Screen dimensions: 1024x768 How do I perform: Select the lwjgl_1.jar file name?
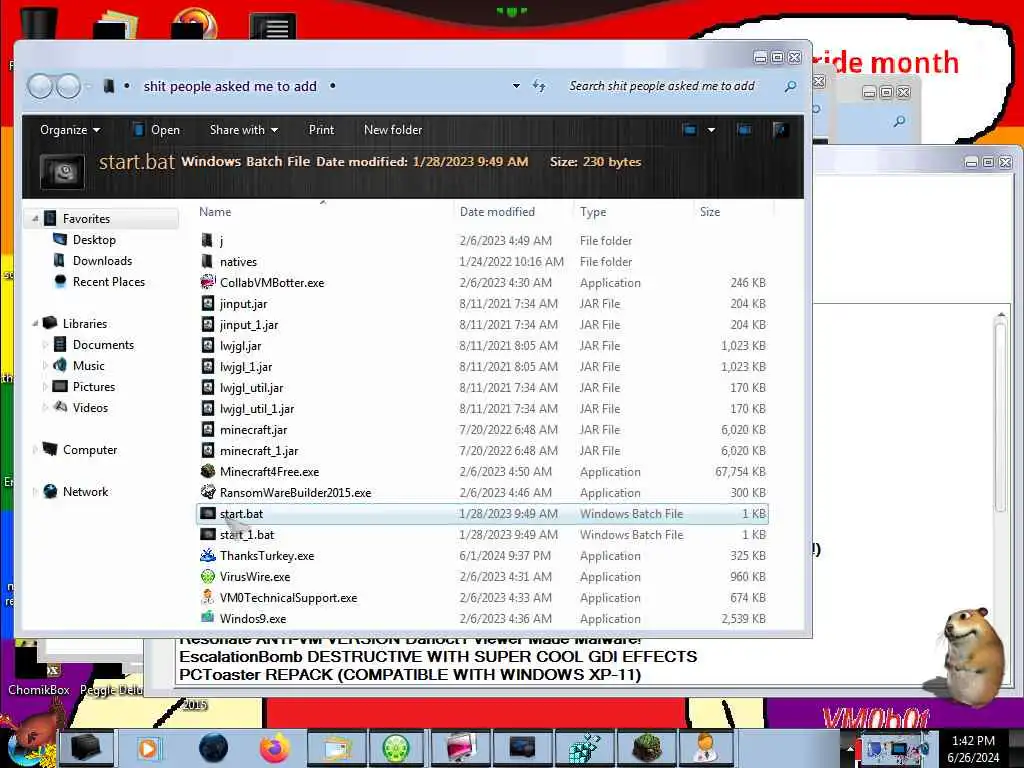click(246, 366)
